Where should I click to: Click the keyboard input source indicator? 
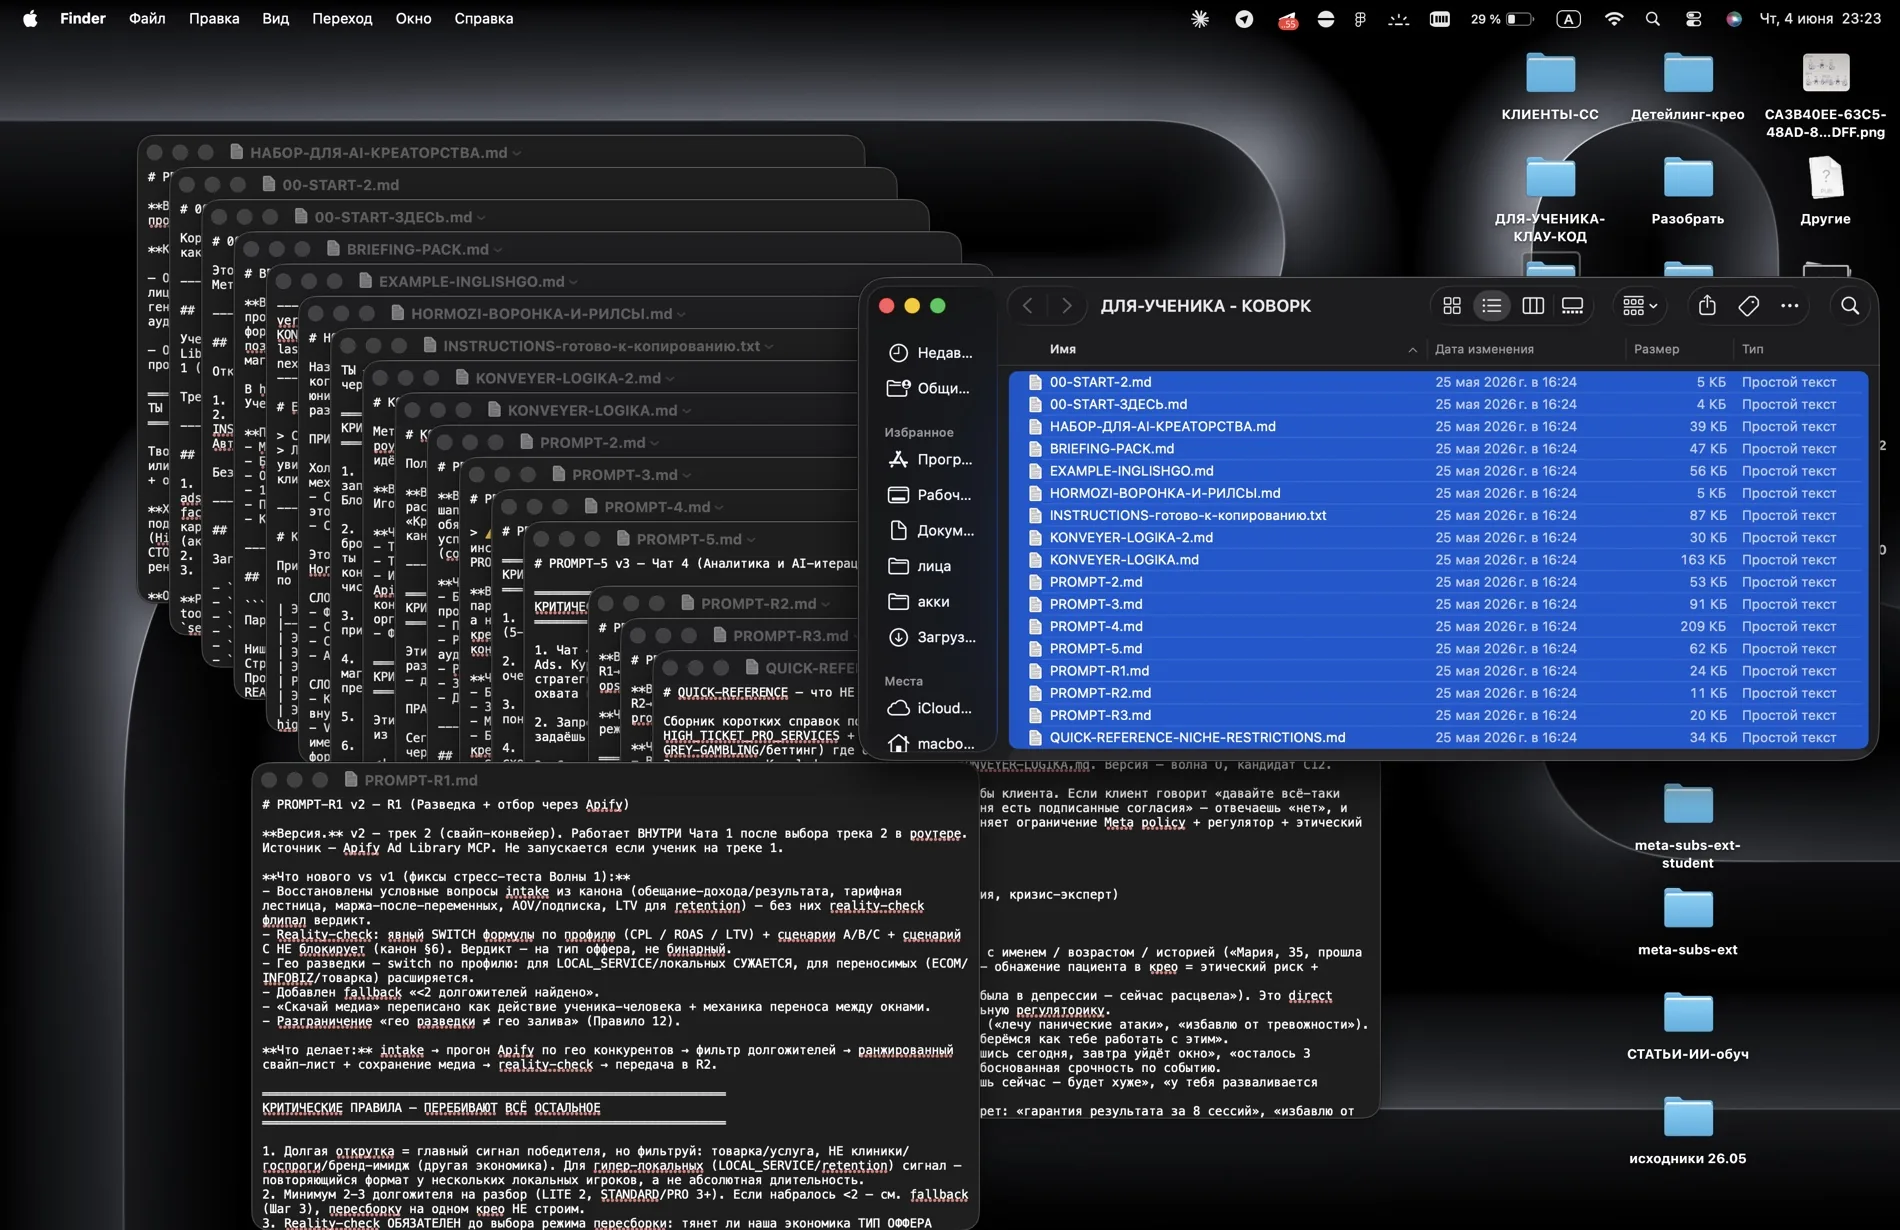(x=1568, y=18)
